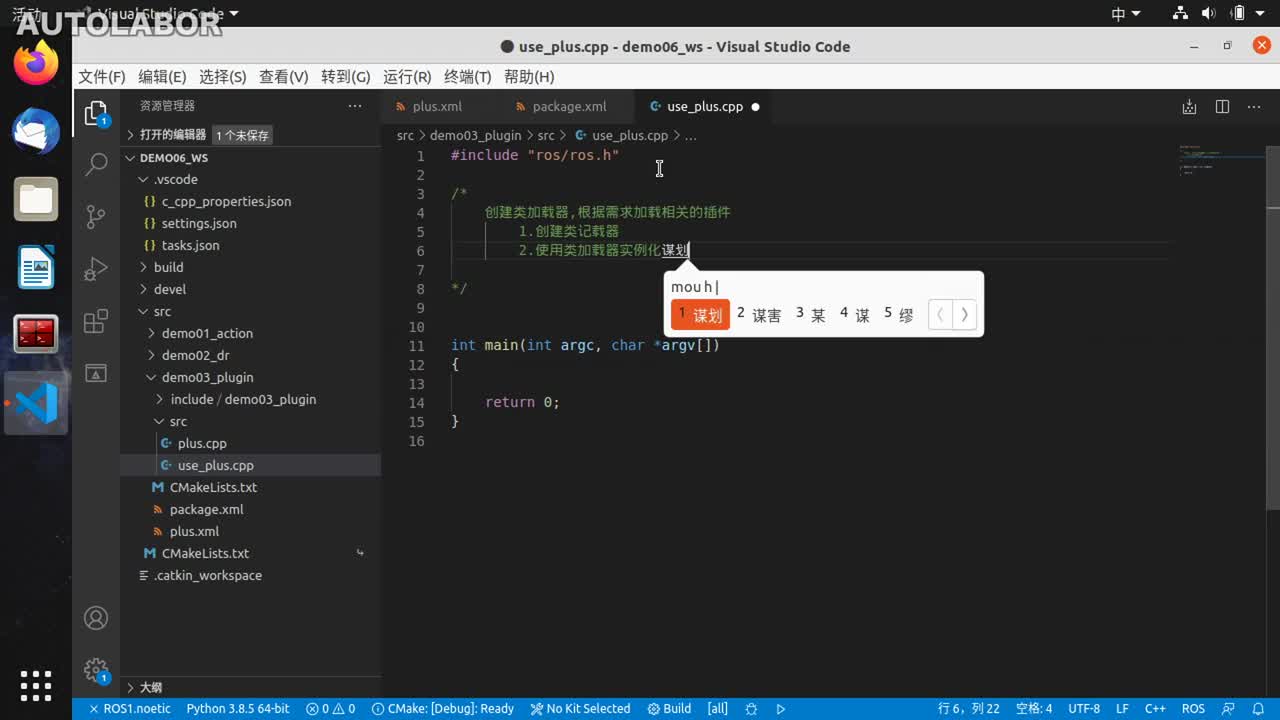
Task: Open the Remote Explorer view icon
Action: click(x=96, y=373)
